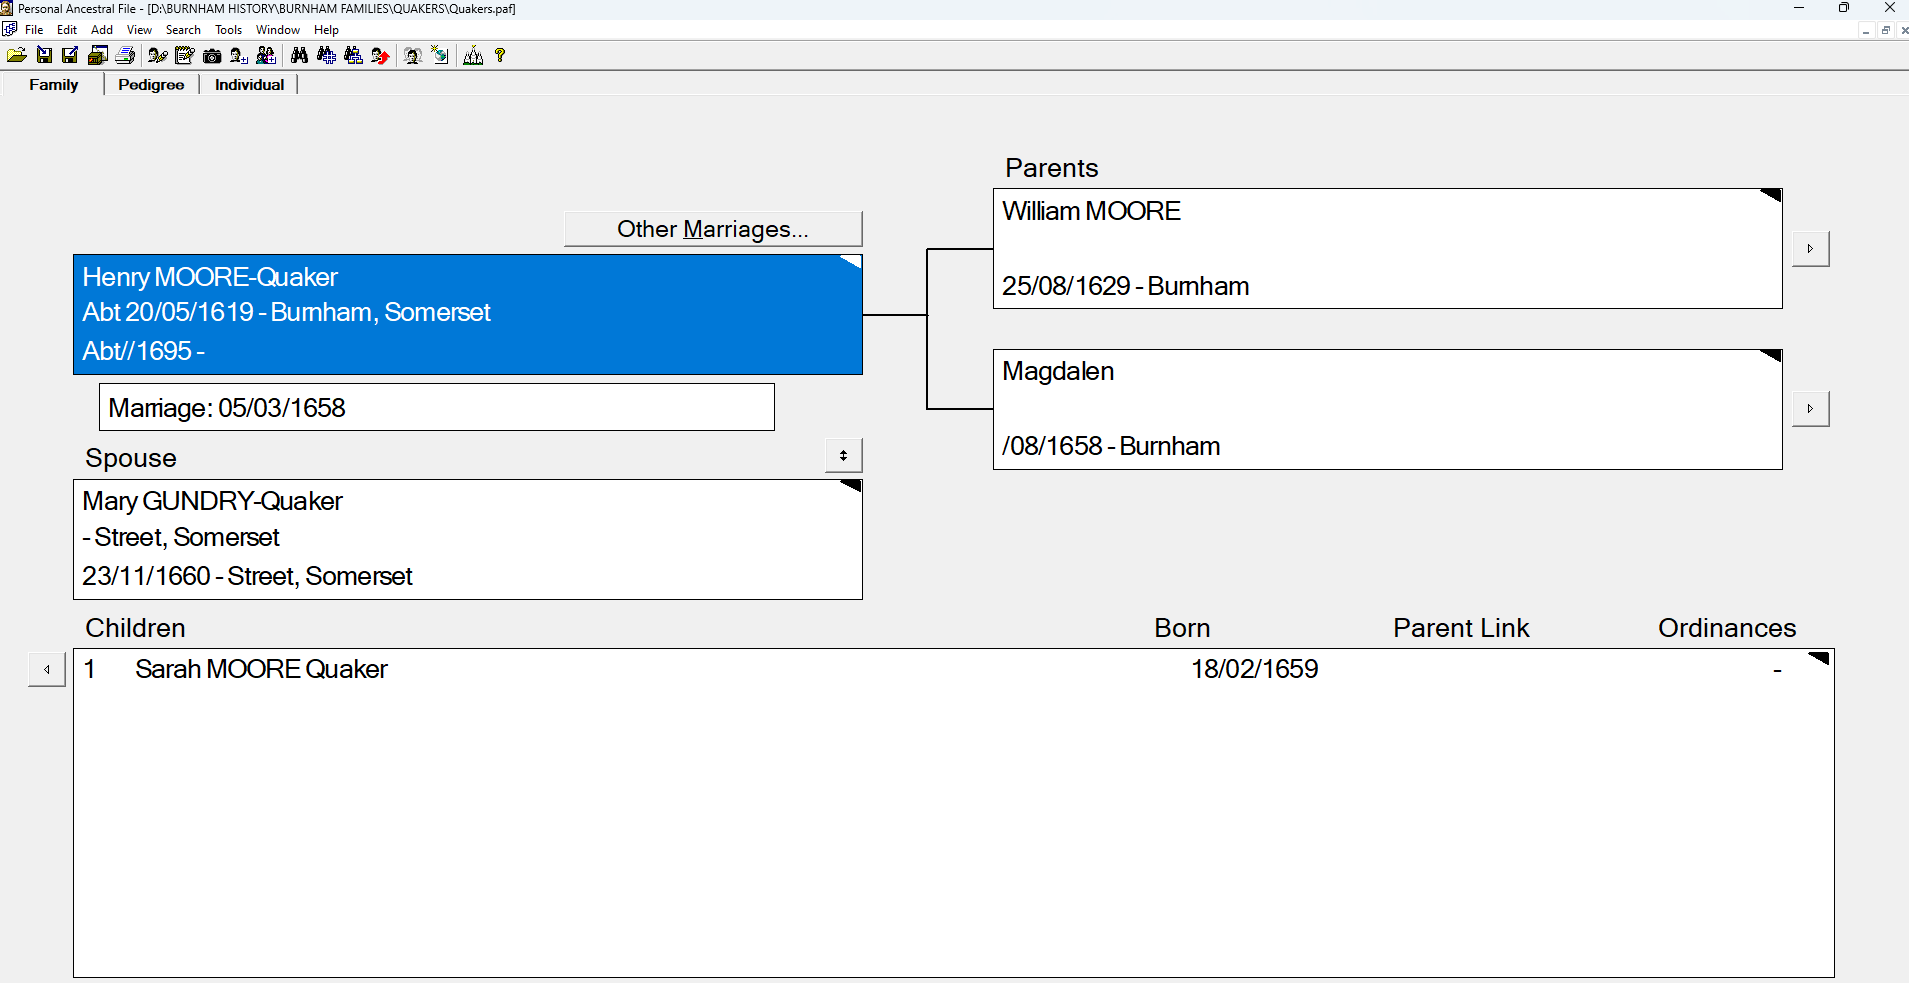Expand Magdalen's ancestors with arrow button
This screenshot has width=1909, height=983.
[1810, 409]
